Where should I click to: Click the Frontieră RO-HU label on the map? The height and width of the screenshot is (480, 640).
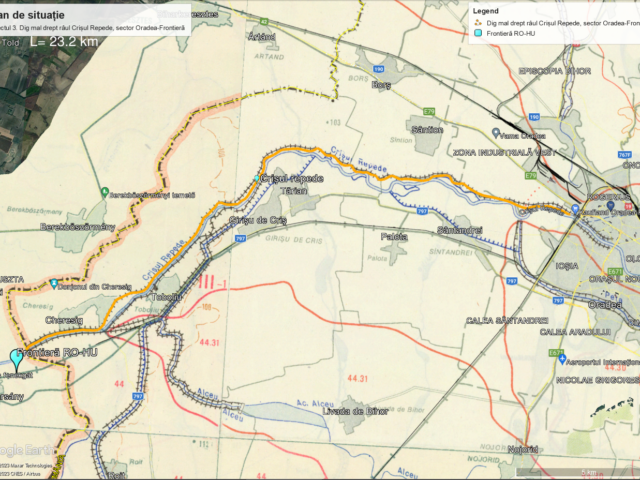click(57, 353)
